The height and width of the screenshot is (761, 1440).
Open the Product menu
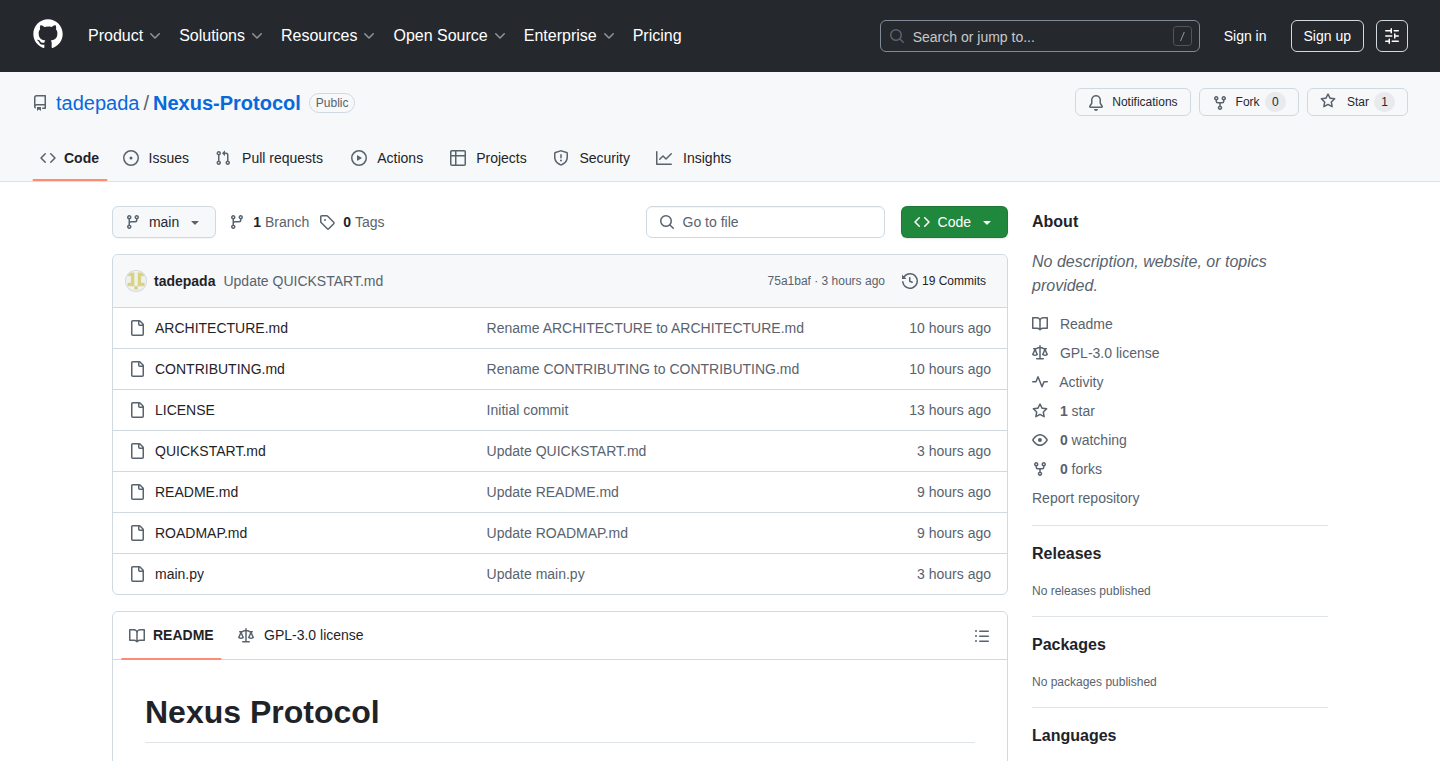coord(124,36)
